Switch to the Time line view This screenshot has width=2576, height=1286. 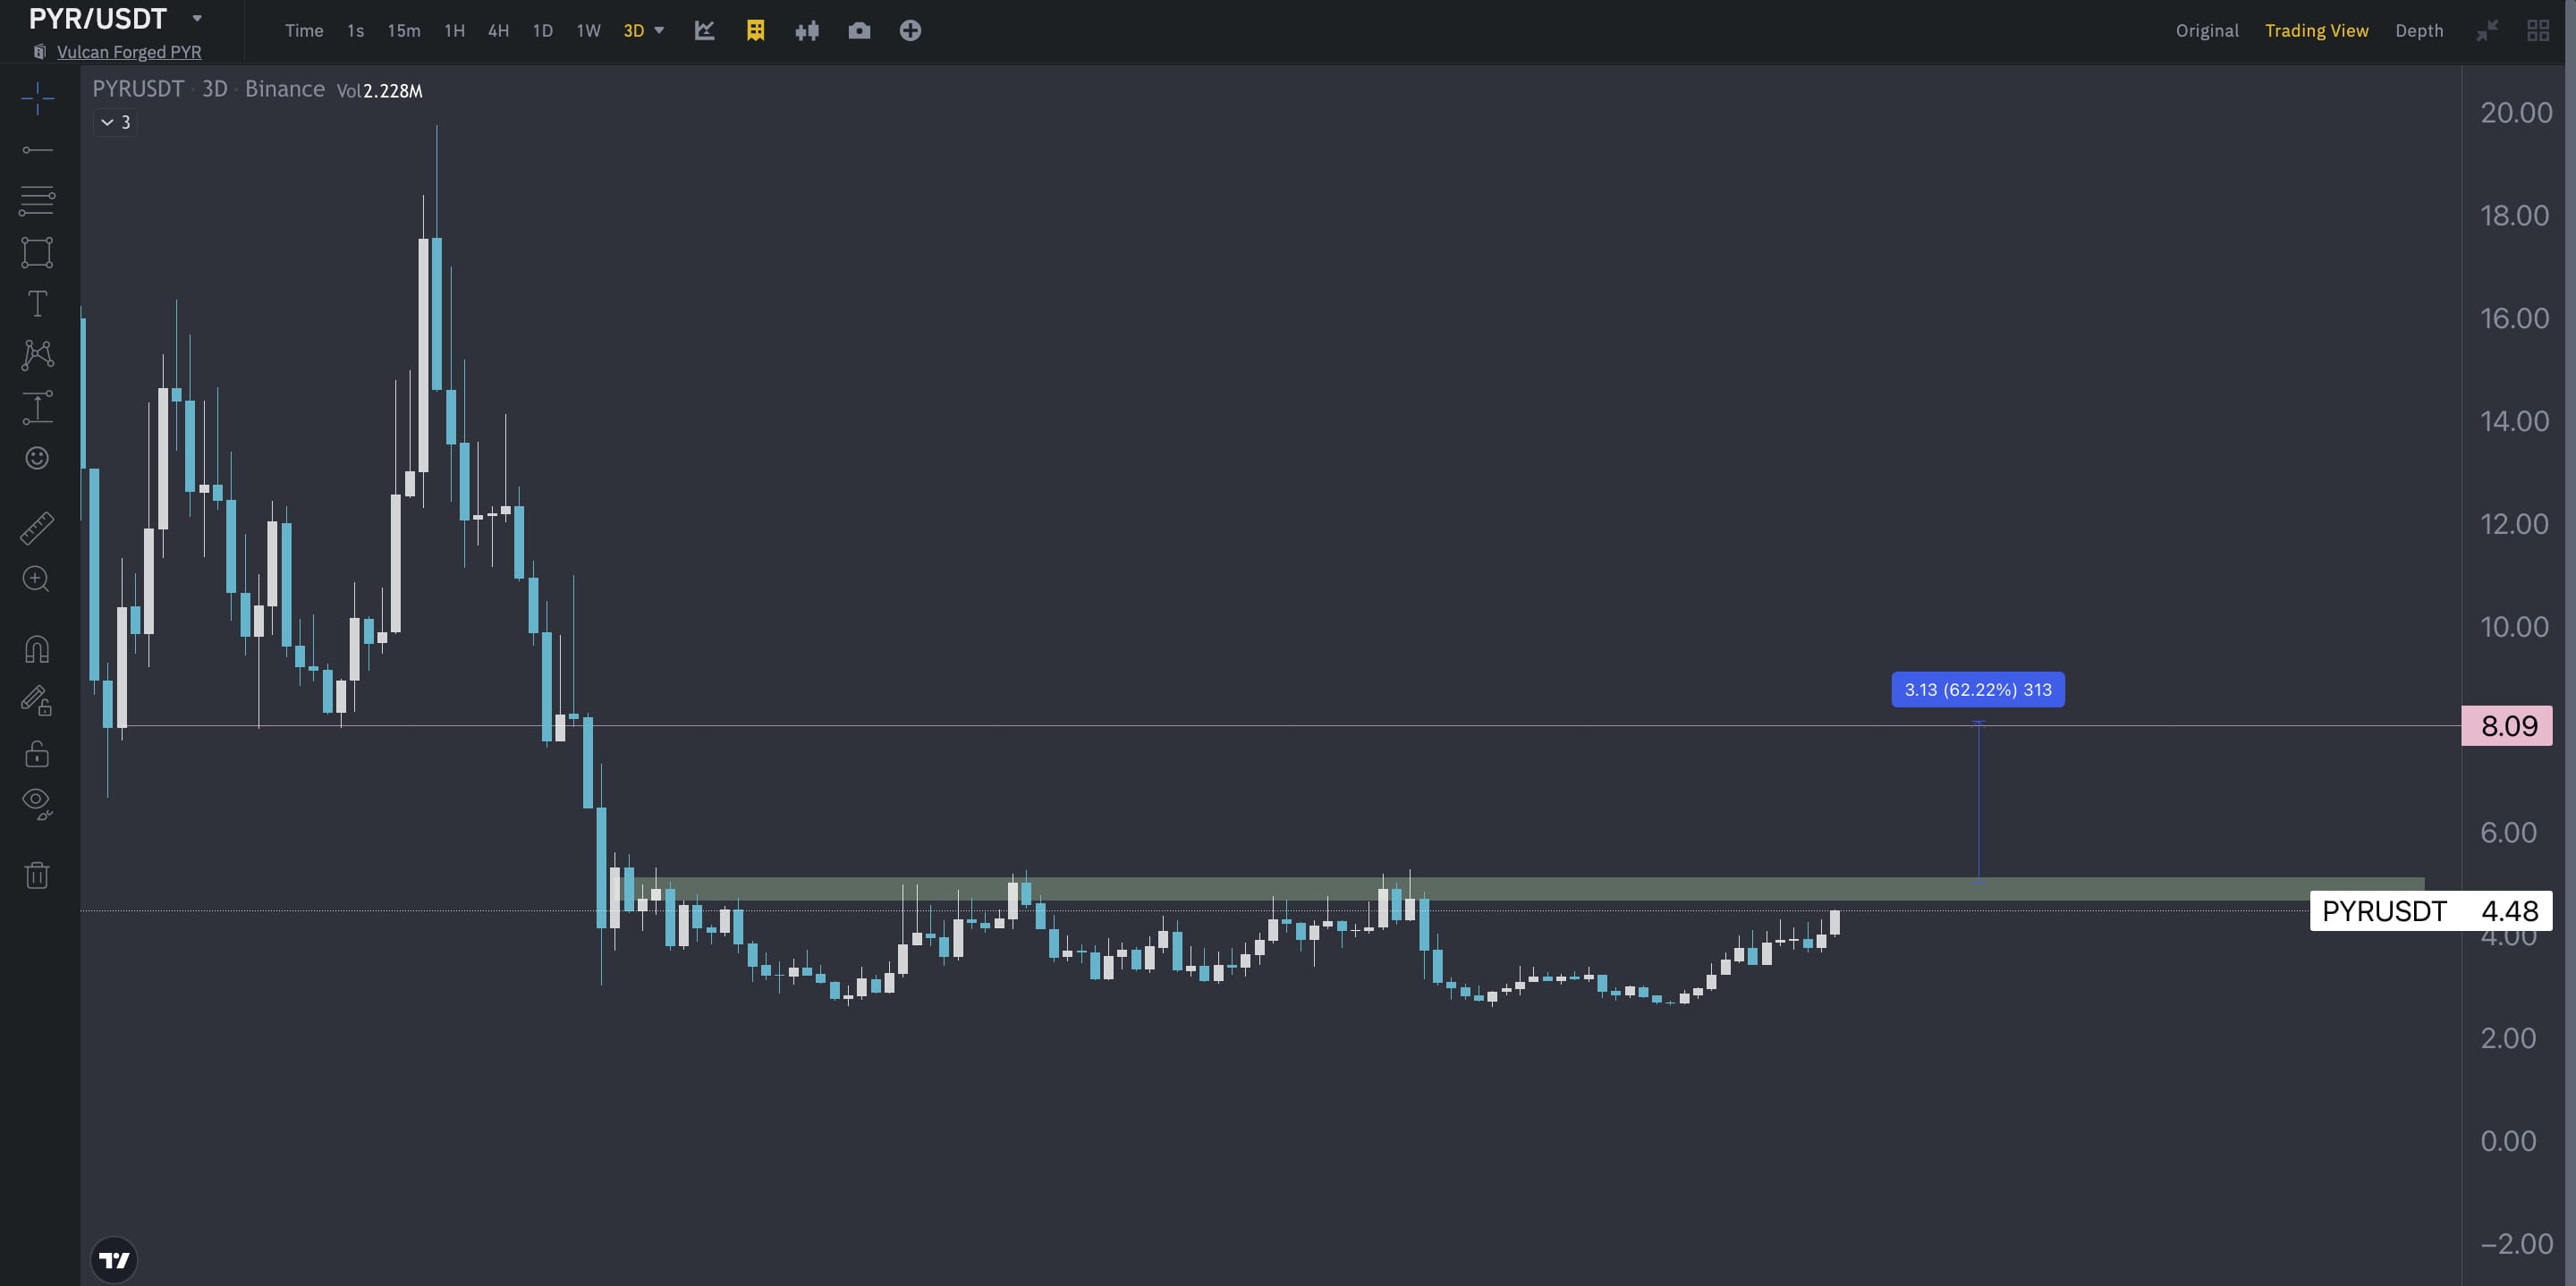tap(304, 31)
